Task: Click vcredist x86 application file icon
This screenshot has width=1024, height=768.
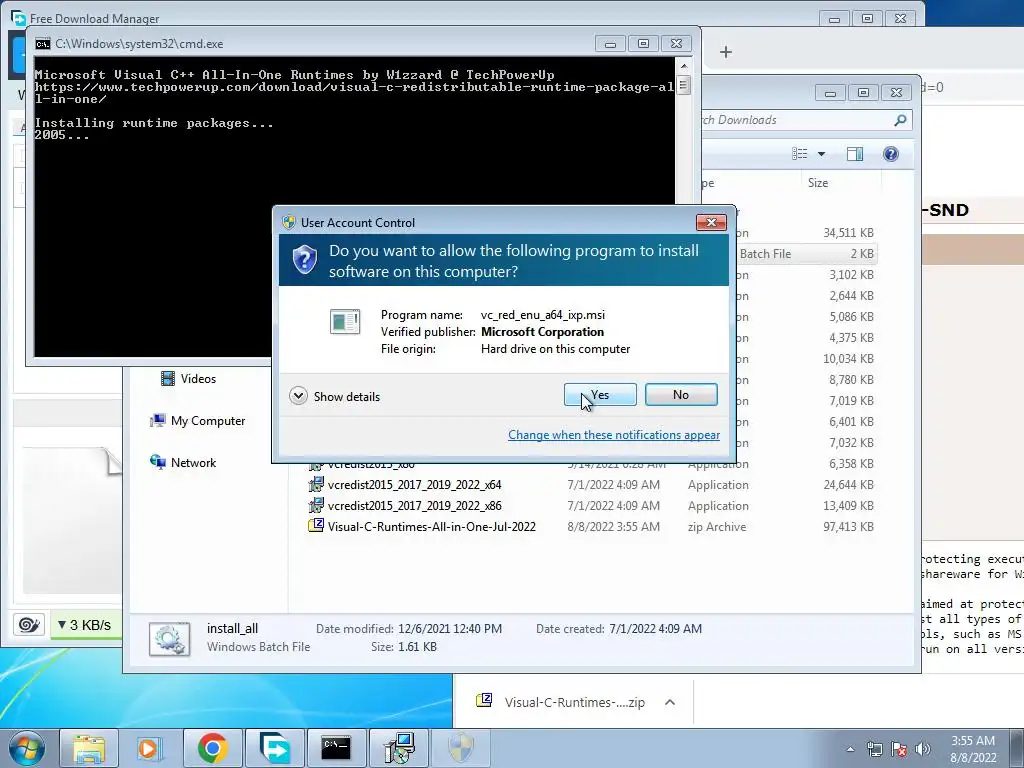Action: [x=316, y=505]
